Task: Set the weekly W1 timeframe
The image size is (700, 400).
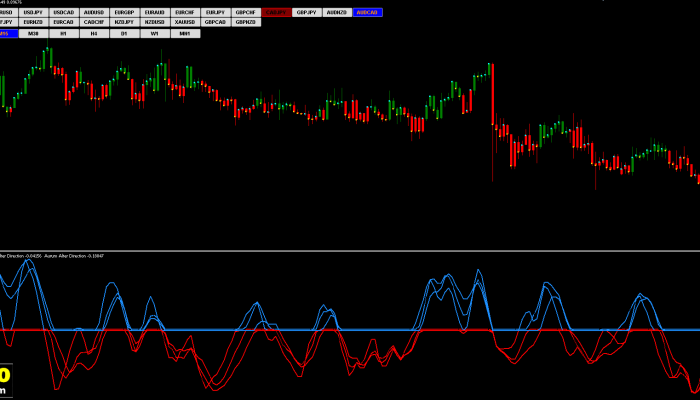Action: pos(154,33)
